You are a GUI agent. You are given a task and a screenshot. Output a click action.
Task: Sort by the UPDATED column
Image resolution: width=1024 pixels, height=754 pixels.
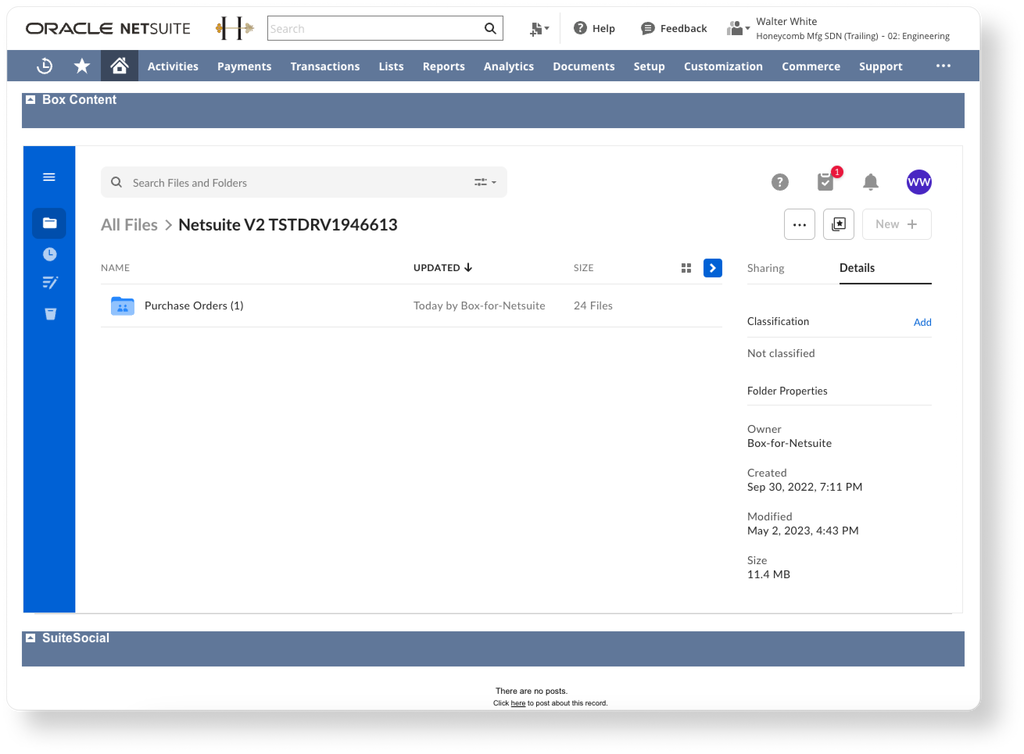click(442, 268)
